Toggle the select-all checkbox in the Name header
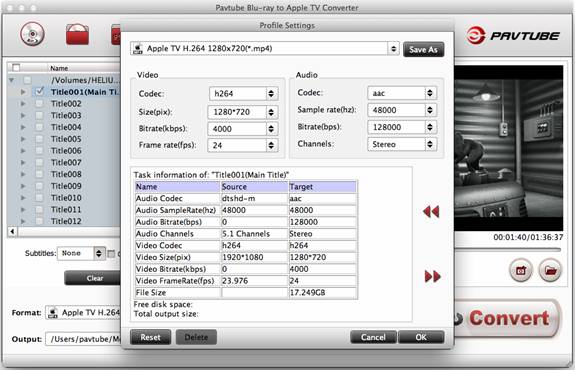 tap(16, 67)
